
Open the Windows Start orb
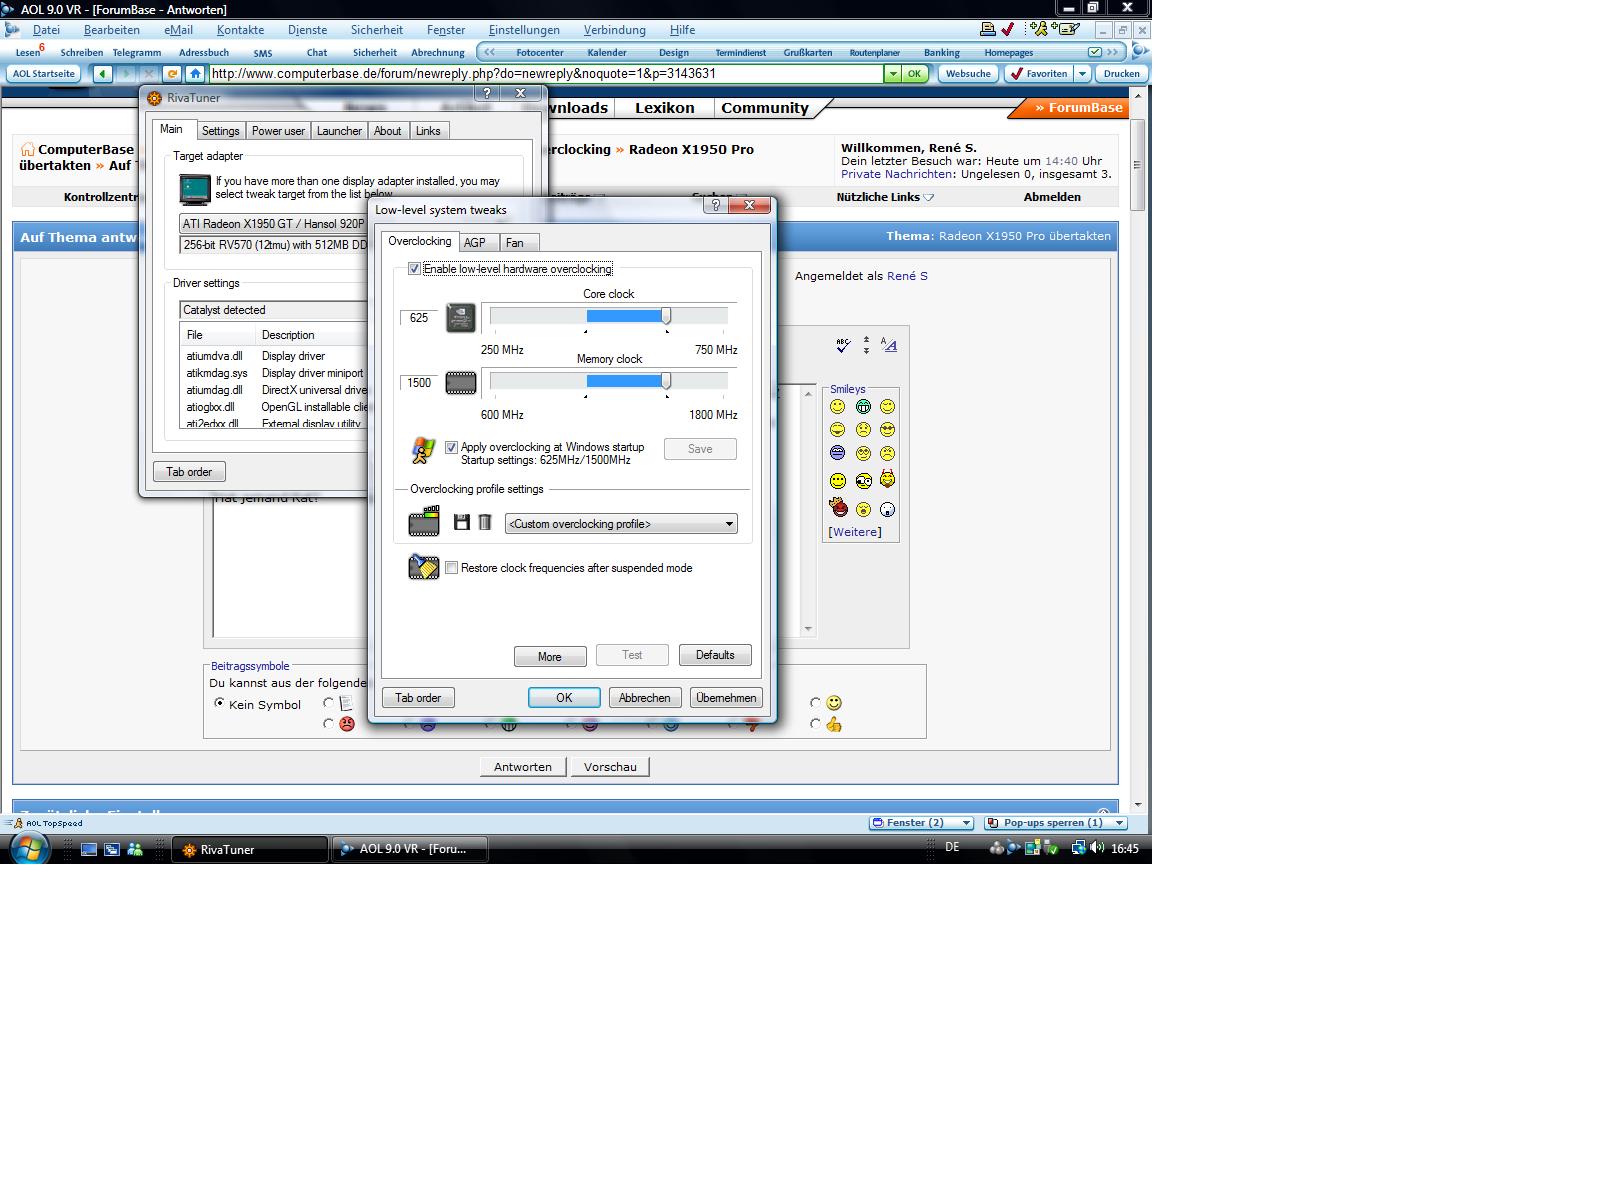[28, 849]
